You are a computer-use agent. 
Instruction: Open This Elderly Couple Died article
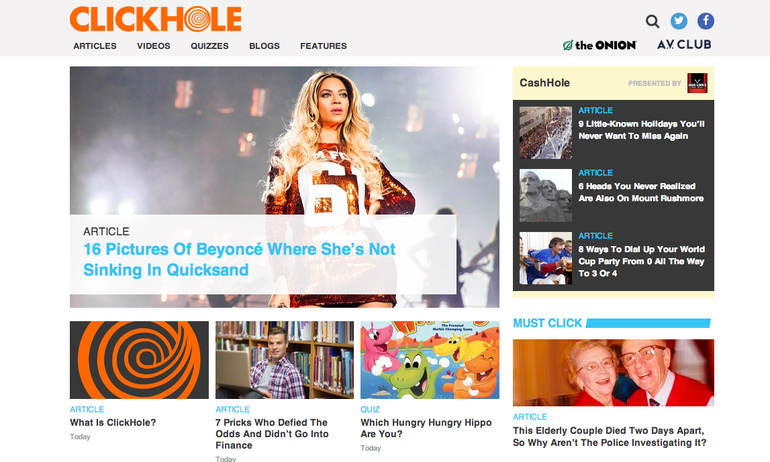[x=609, y=436]
